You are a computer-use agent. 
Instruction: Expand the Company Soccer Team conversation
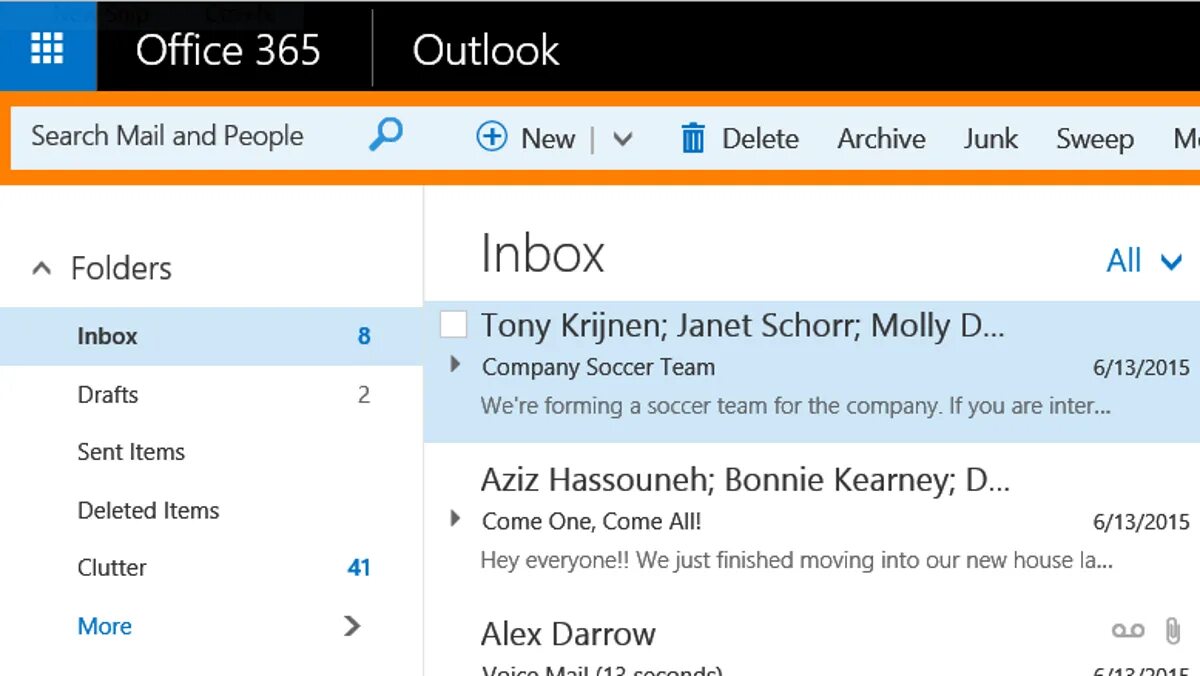[455, 365]
